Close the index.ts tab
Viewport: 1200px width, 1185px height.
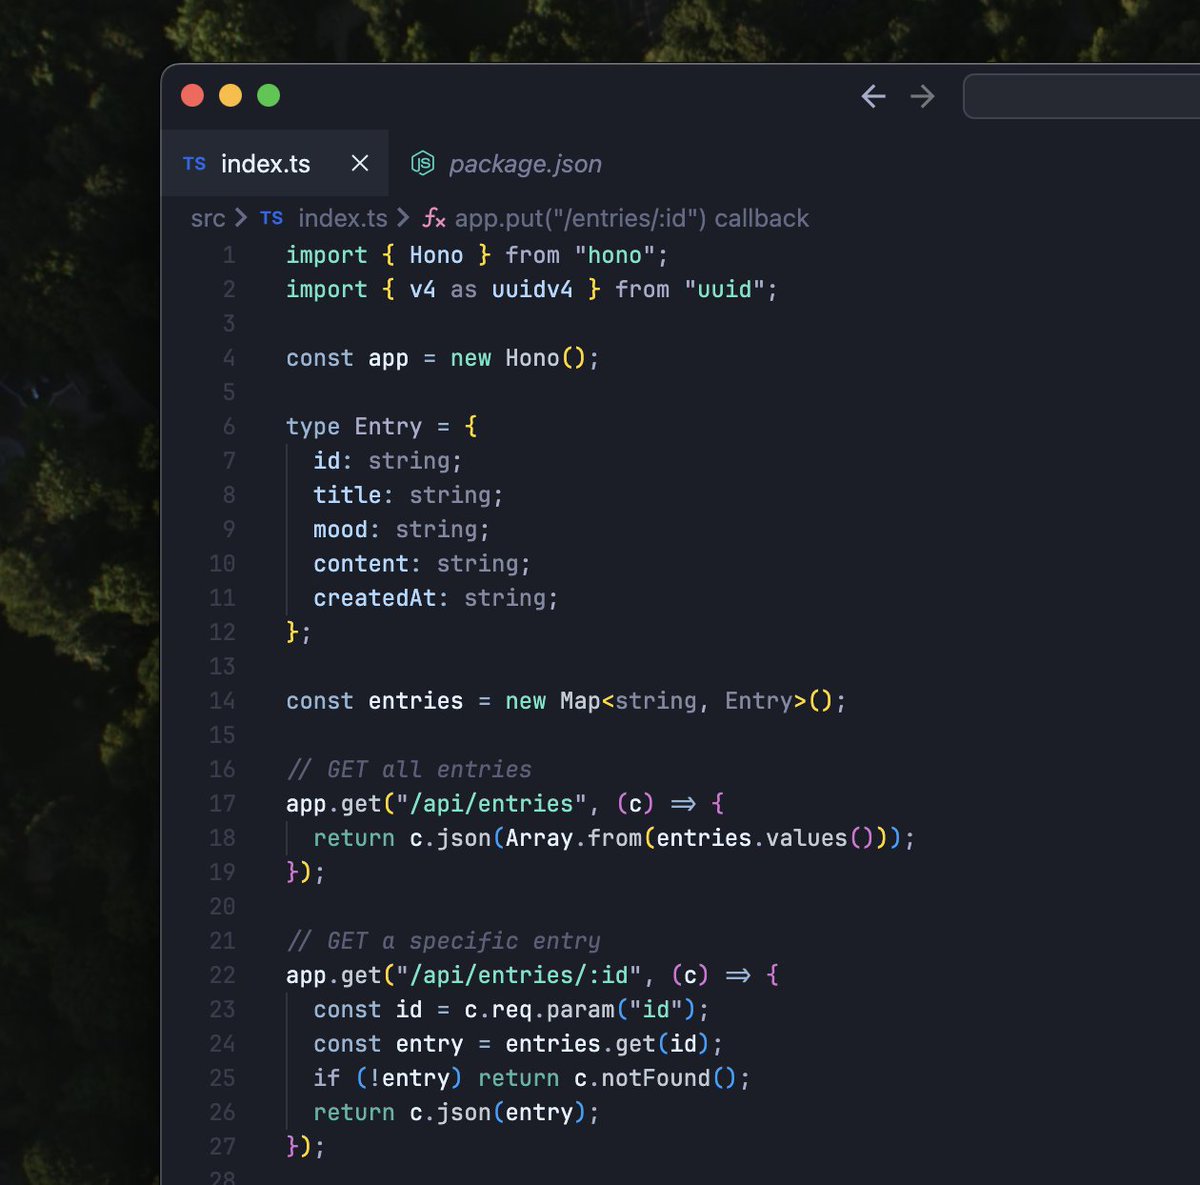coord(359,163)
